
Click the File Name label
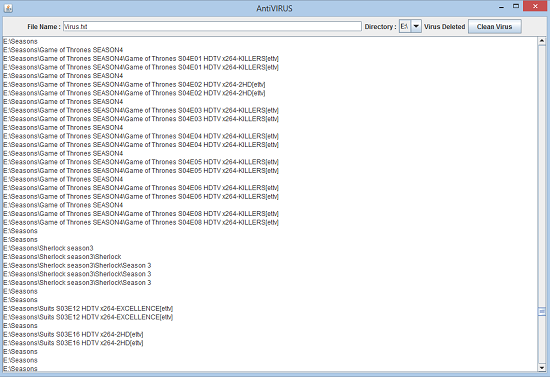[x=44, y=27]
